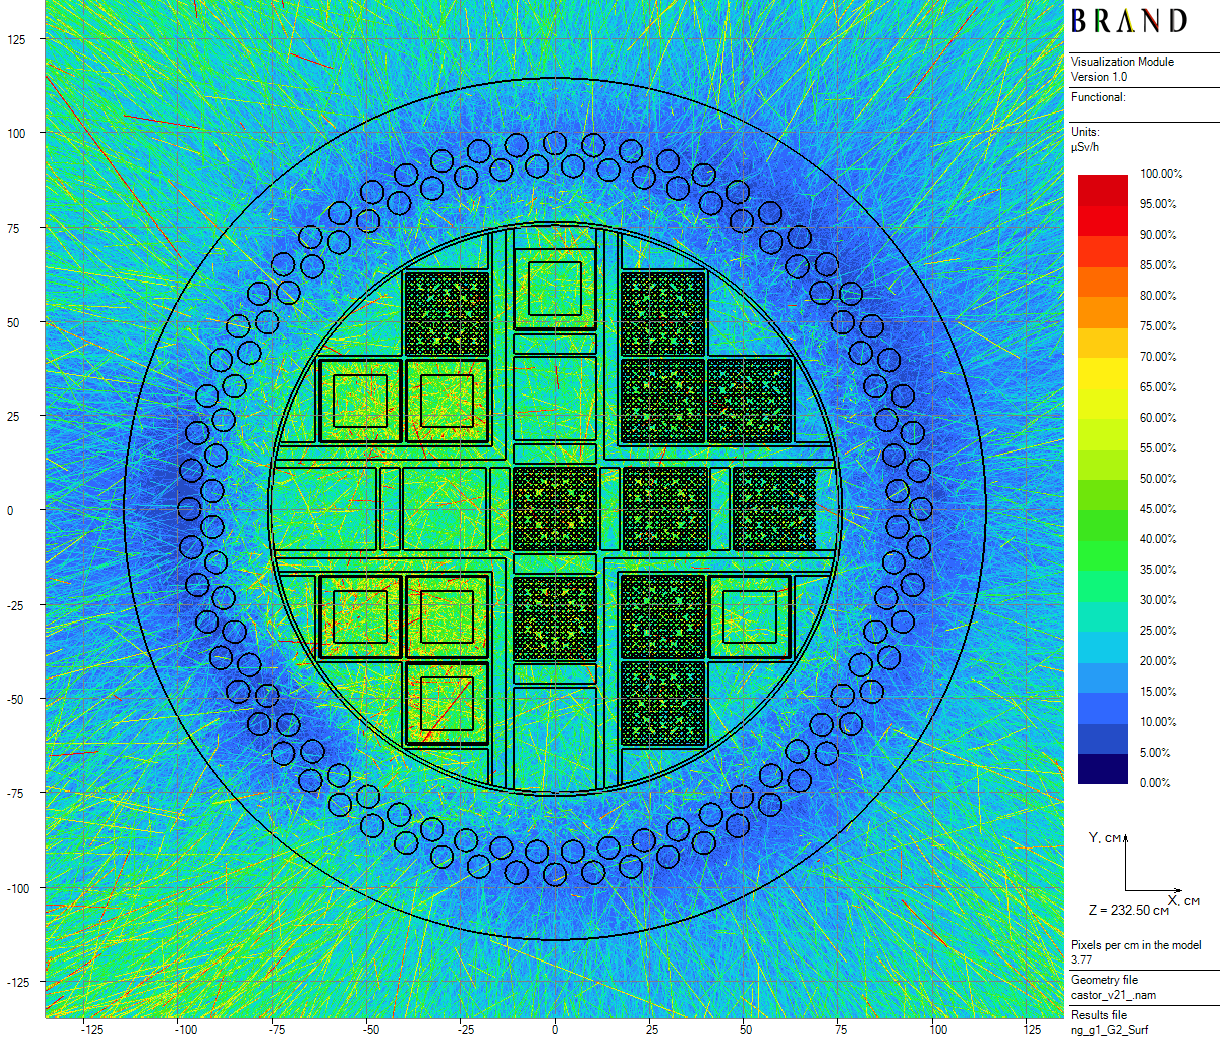Viewport: 1224px width, 1048px height.
Task: Click the 100 tick on the vertical axis
Action: (16, 133)
